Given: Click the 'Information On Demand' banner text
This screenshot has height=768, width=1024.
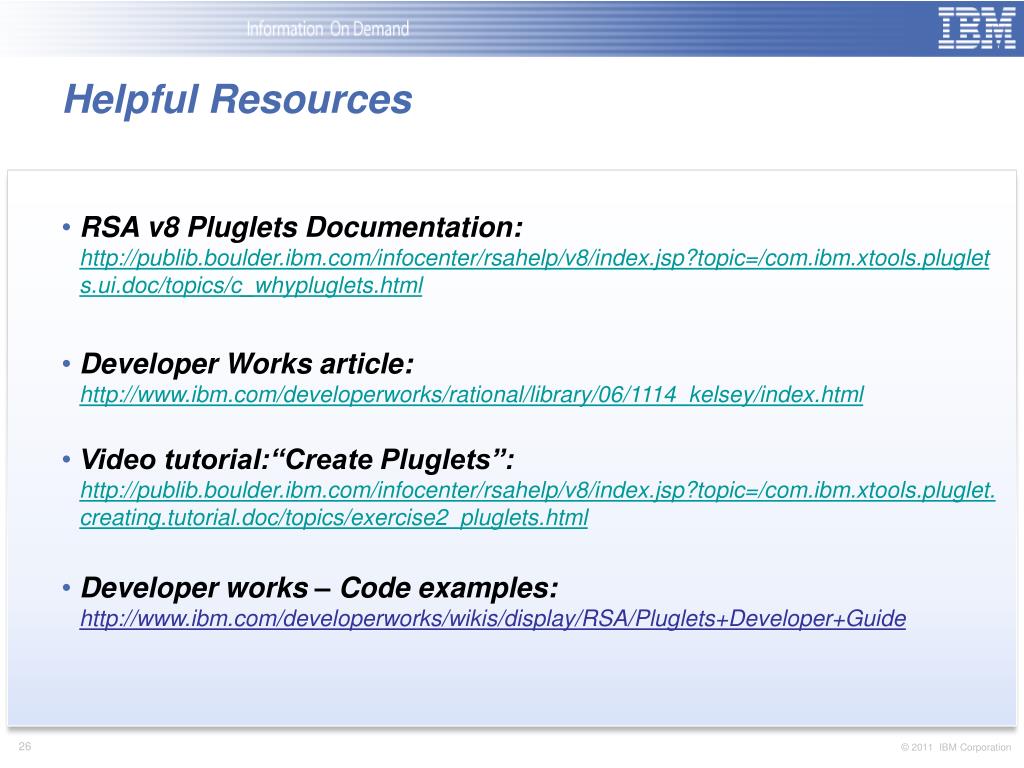Looking at the screenshot, I should click(328, 29).
